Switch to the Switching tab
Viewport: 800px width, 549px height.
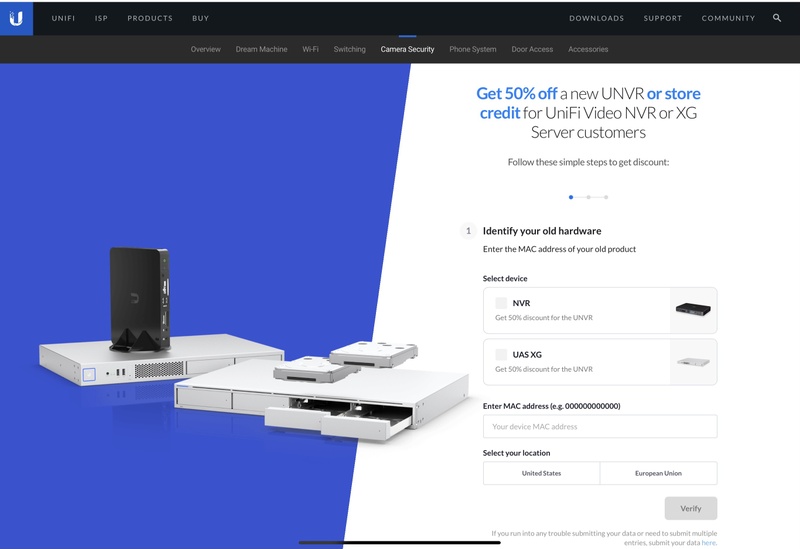[349, 49]
